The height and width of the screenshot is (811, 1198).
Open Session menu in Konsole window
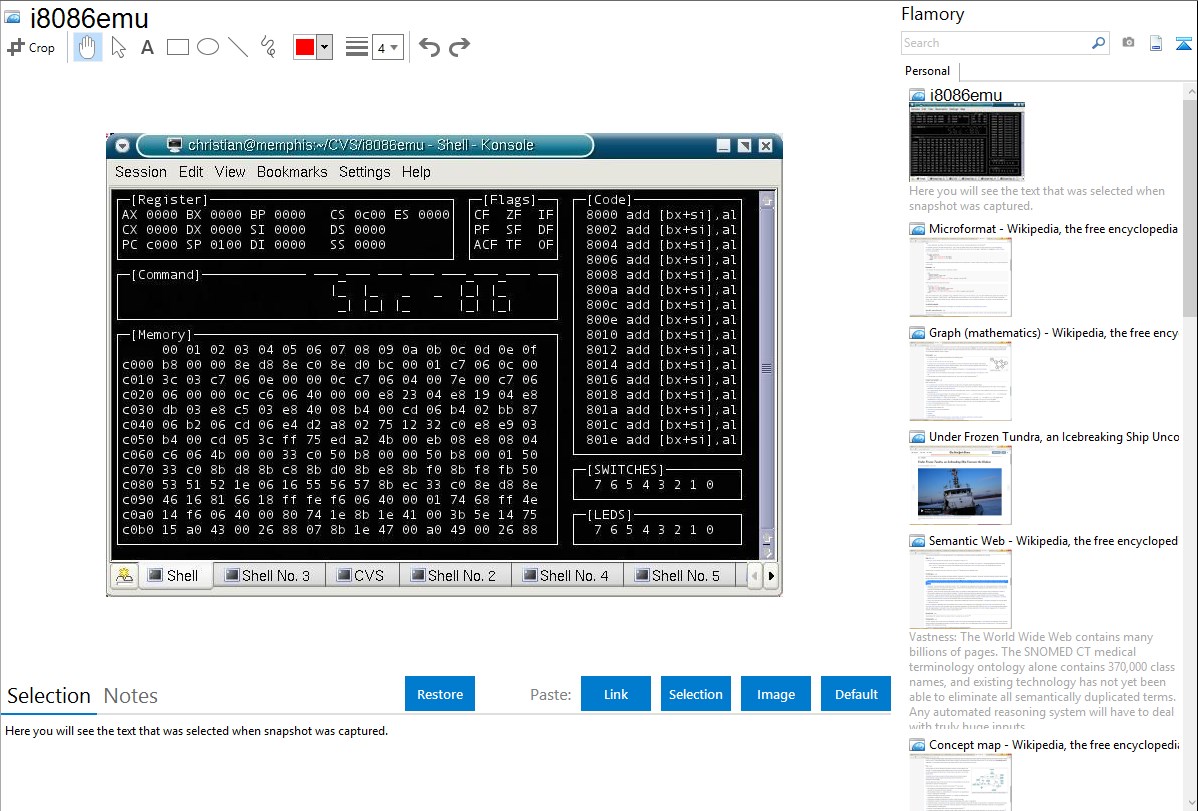[x=141, y=172]
